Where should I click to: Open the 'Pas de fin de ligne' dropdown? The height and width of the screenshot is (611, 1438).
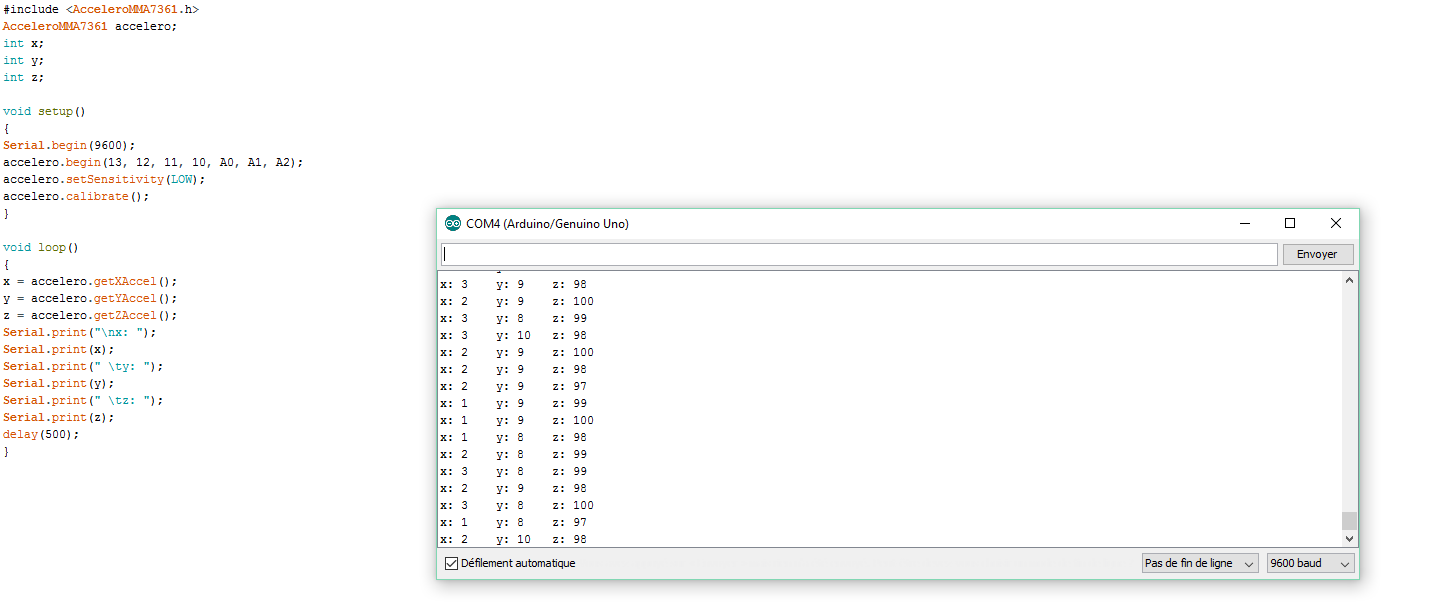pyautogui.click(x=1199, y=563)
